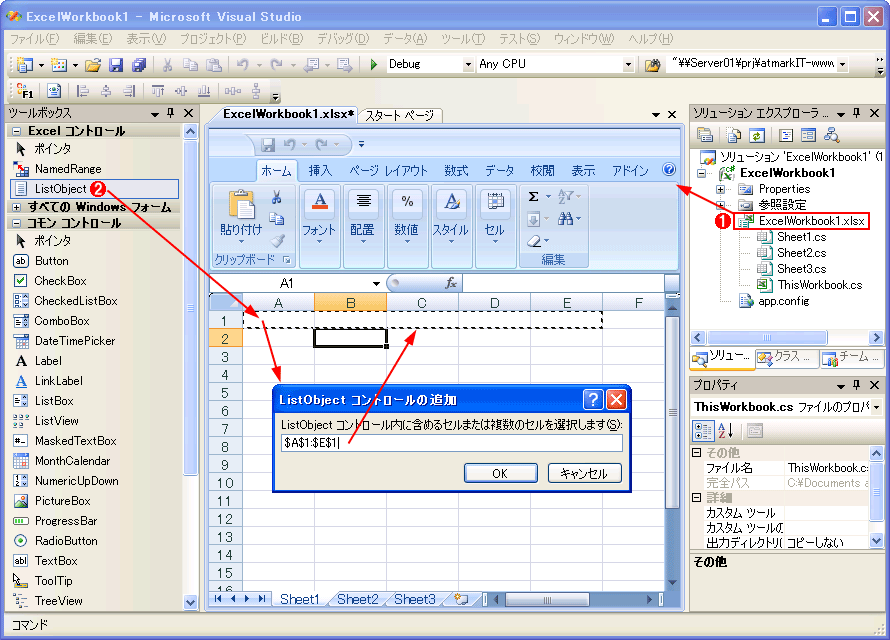Click the worksheet vertical scrollbar thumb
Screen dimensions: 890x640
(x=672, y=412)
